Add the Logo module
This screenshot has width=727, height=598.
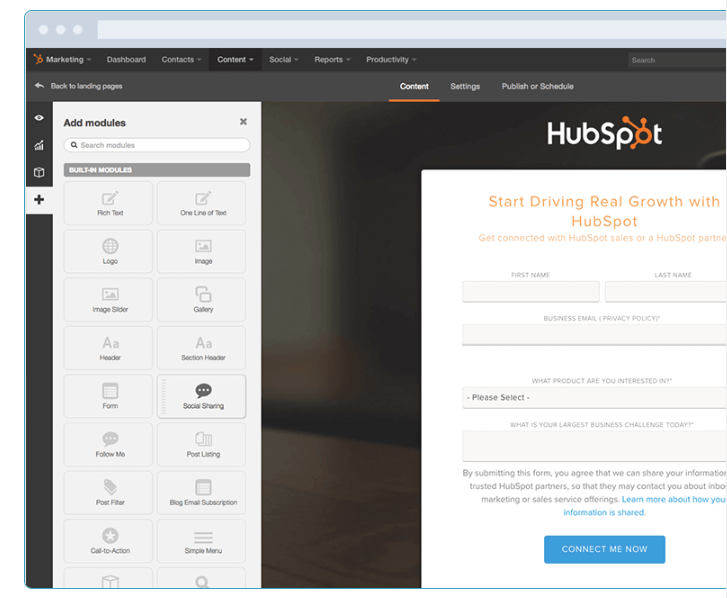(x=108, y=251)
